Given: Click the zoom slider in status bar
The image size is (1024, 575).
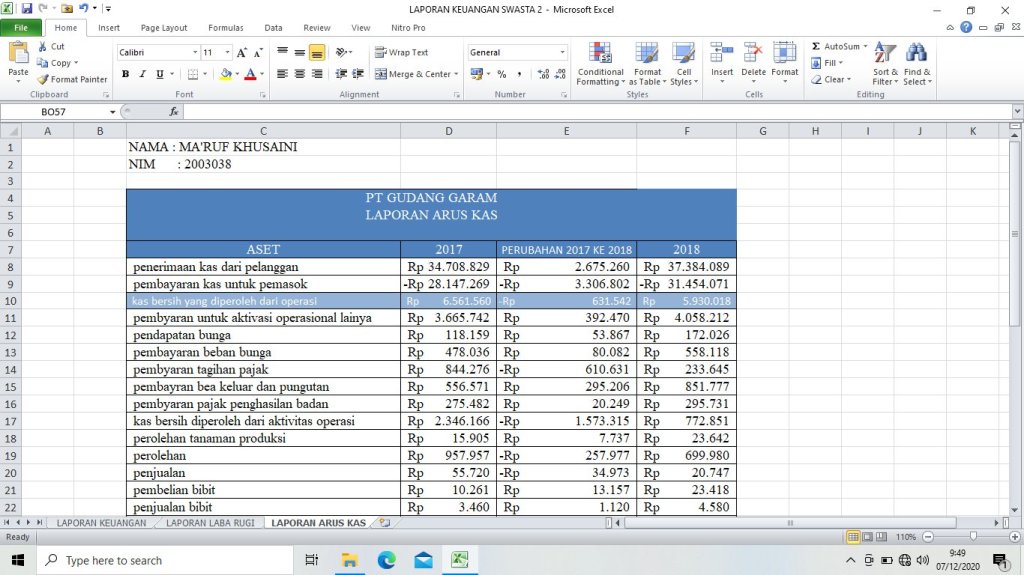Looking at the screenshot, I should coord(973,537).
